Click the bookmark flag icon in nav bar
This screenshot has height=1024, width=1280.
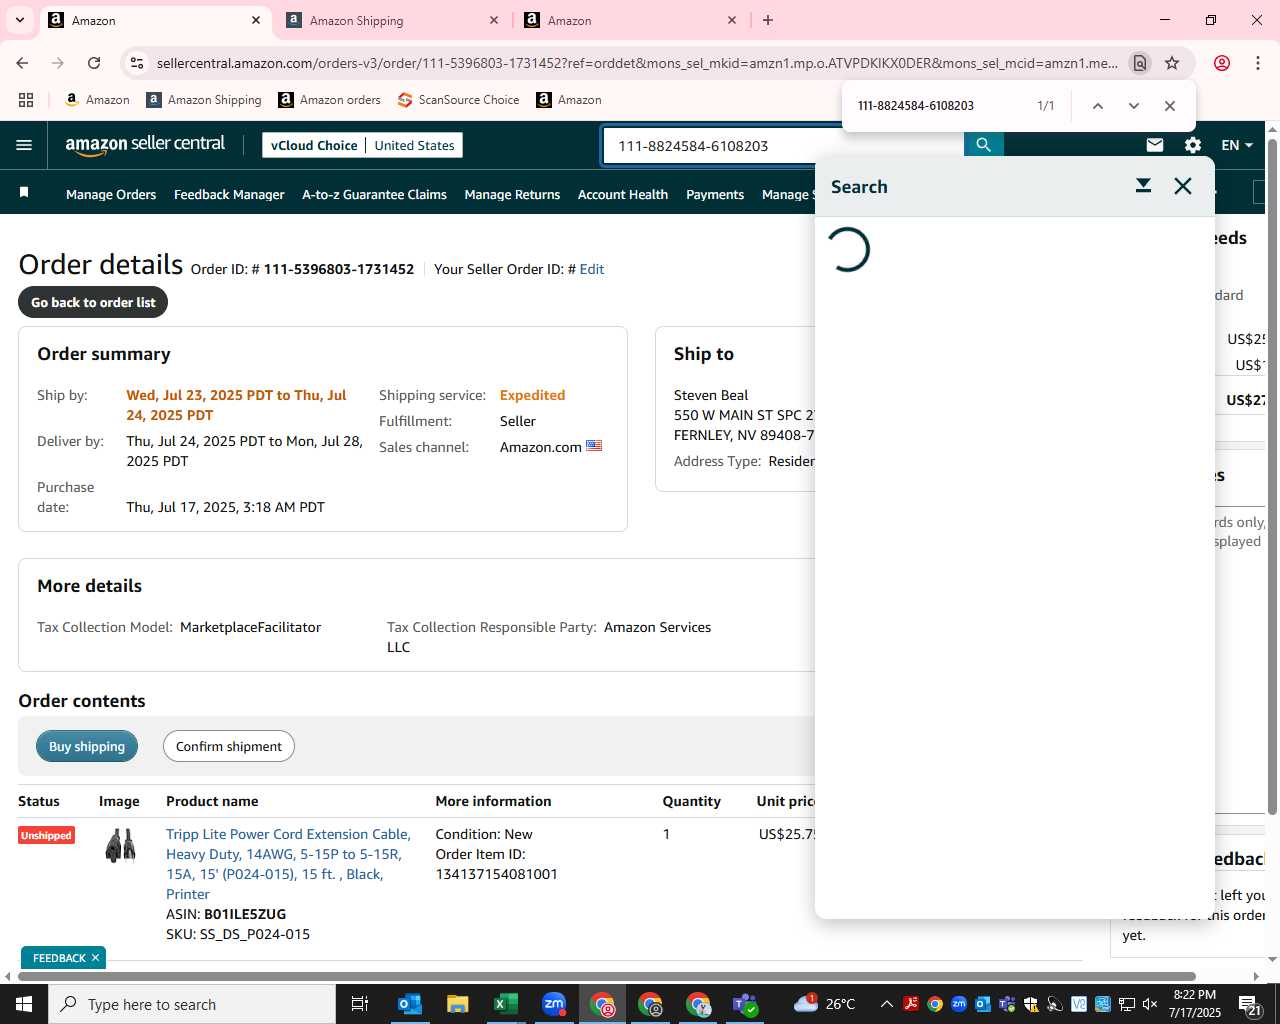click(x=24, y=193)
